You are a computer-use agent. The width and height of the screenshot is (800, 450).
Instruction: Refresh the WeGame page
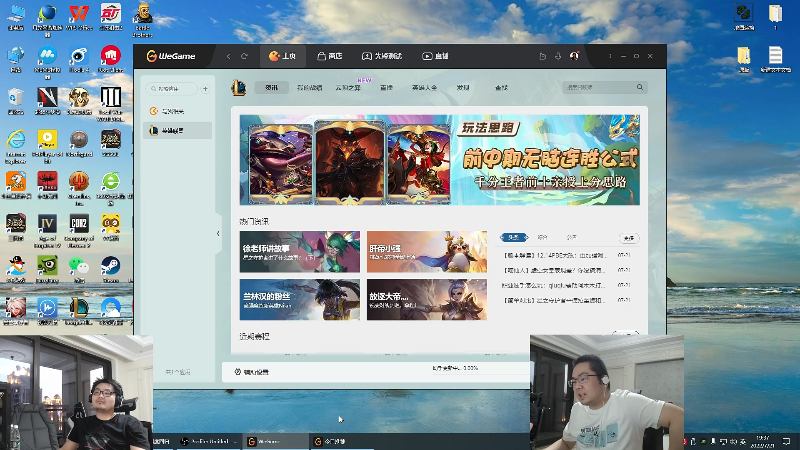tap(244, 56)
